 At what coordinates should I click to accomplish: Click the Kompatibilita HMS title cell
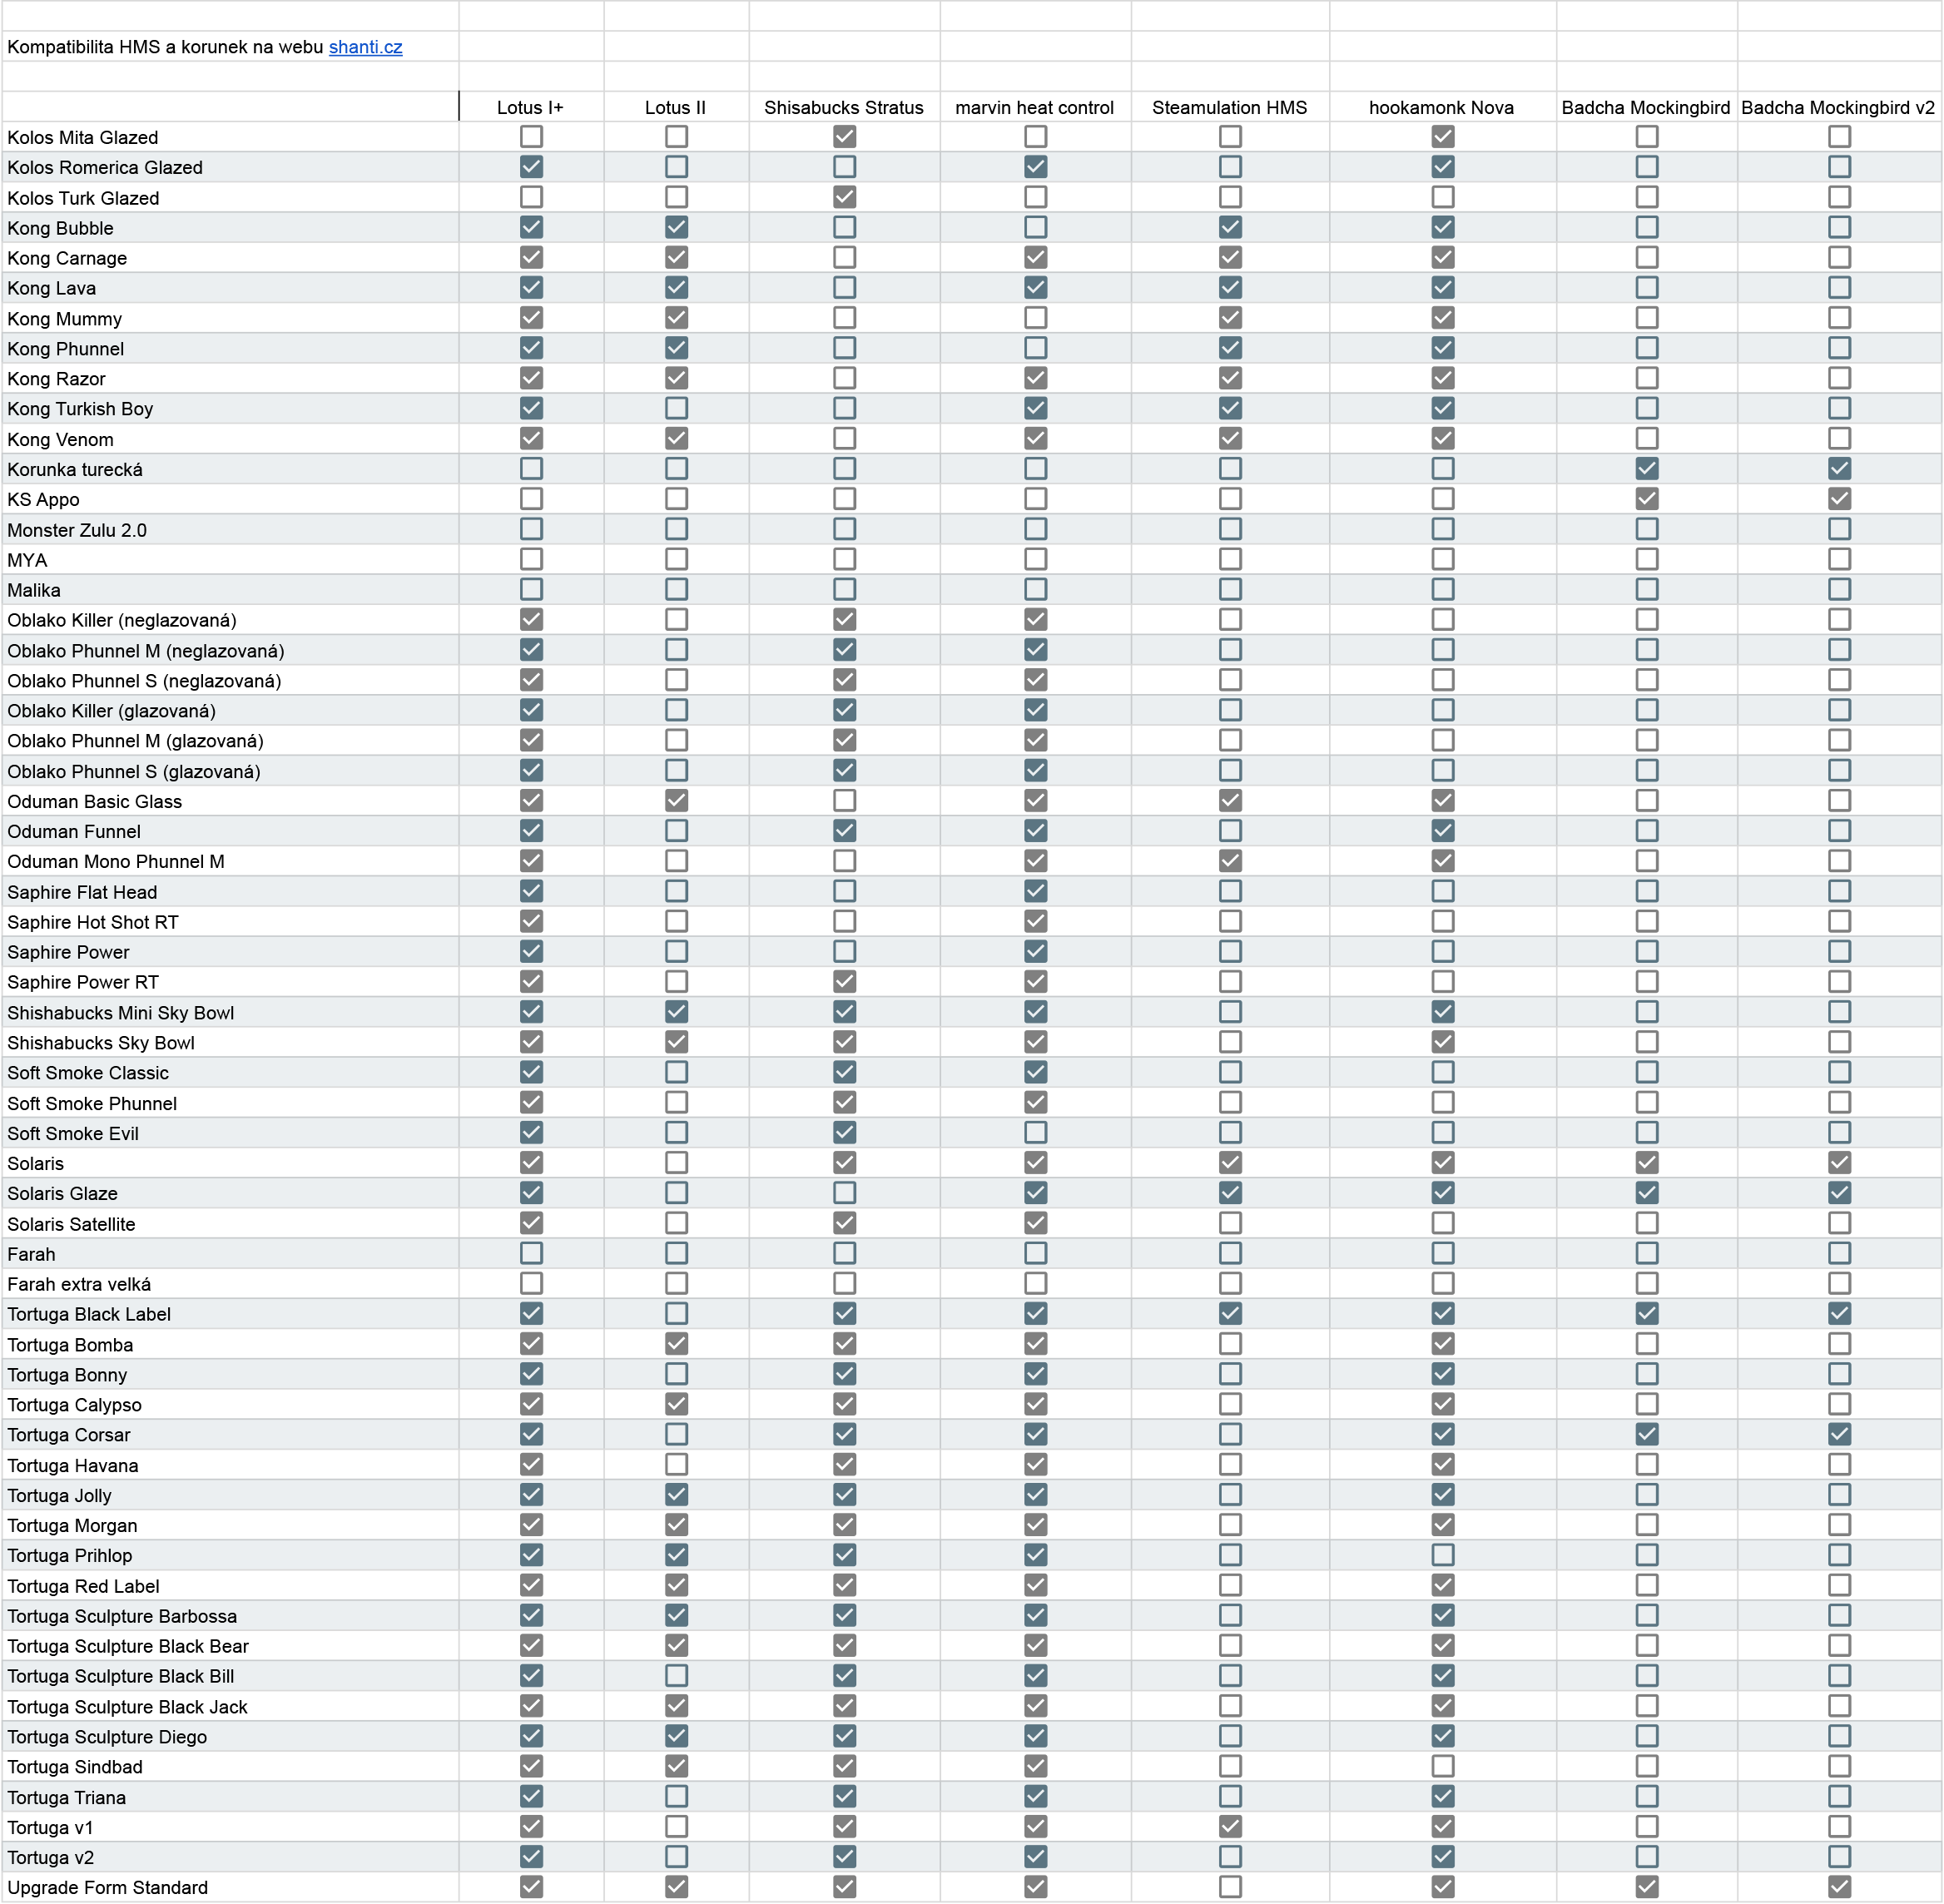pos(230,47)
